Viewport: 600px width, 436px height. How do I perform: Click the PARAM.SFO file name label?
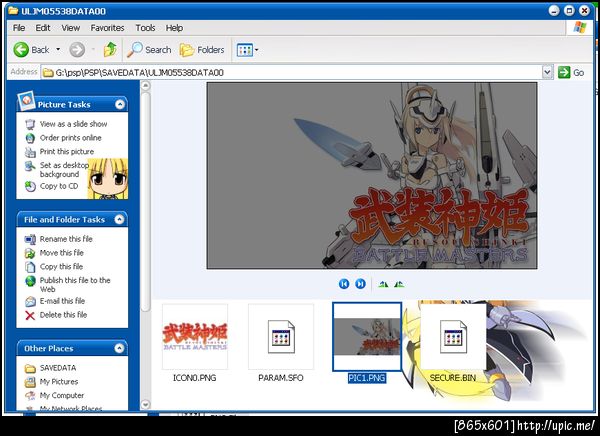pyautogui.click(x=281, y=378)
